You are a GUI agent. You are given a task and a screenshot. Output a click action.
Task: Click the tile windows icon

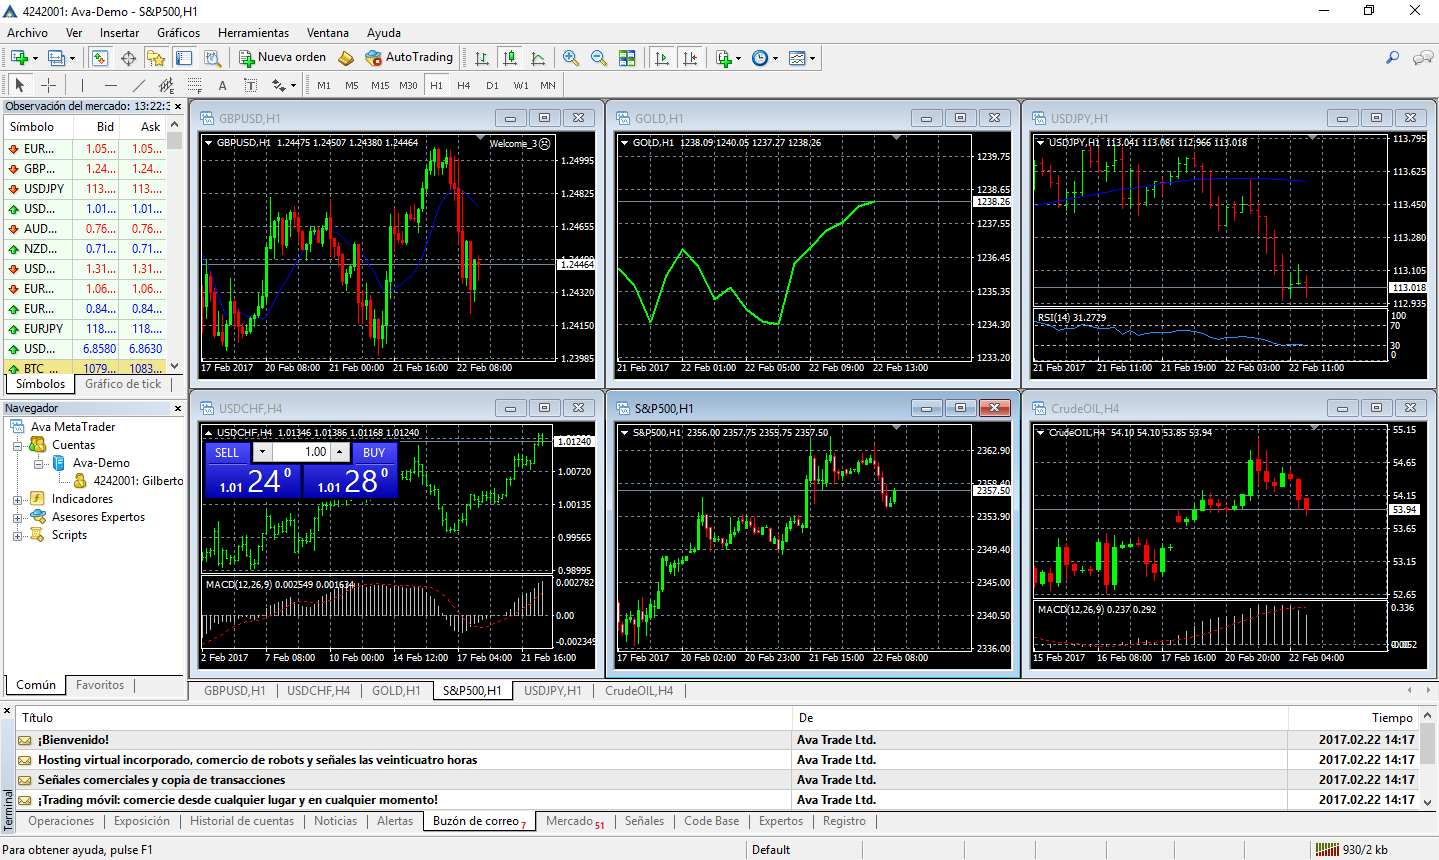[x=627, y=57]
